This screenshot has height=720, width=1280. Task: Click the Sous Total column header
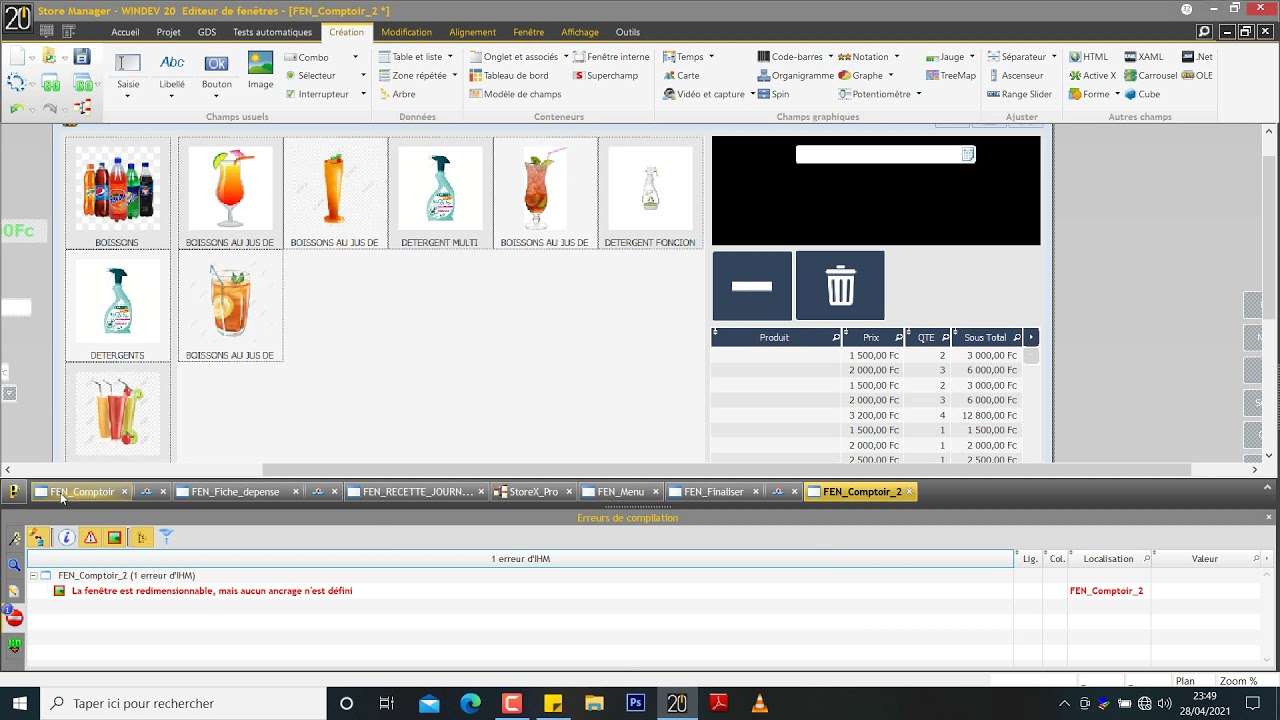coord(985,337)
